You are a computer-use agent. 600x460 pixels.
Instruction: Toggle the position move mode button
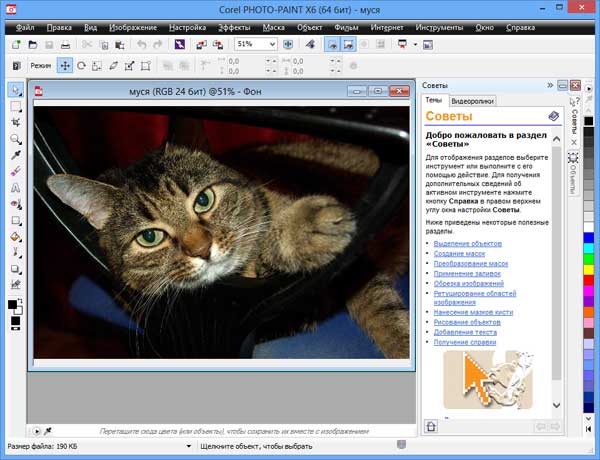coord(65,66)
